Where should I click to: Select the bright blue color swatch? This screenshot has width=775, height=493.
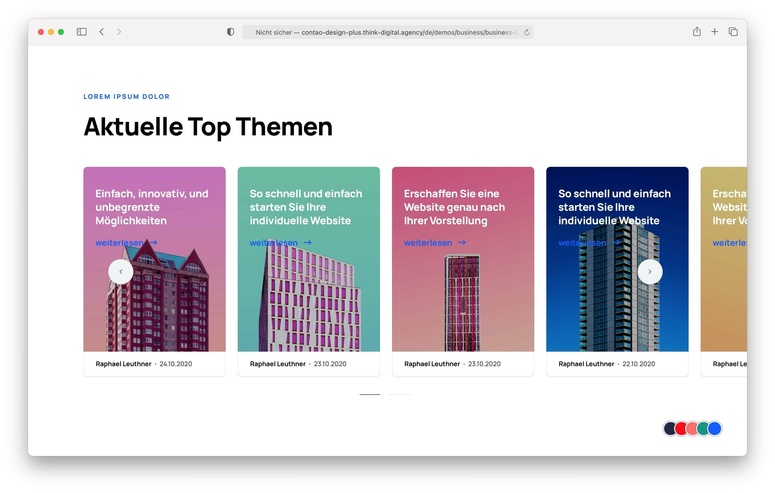tap(714, 428)
